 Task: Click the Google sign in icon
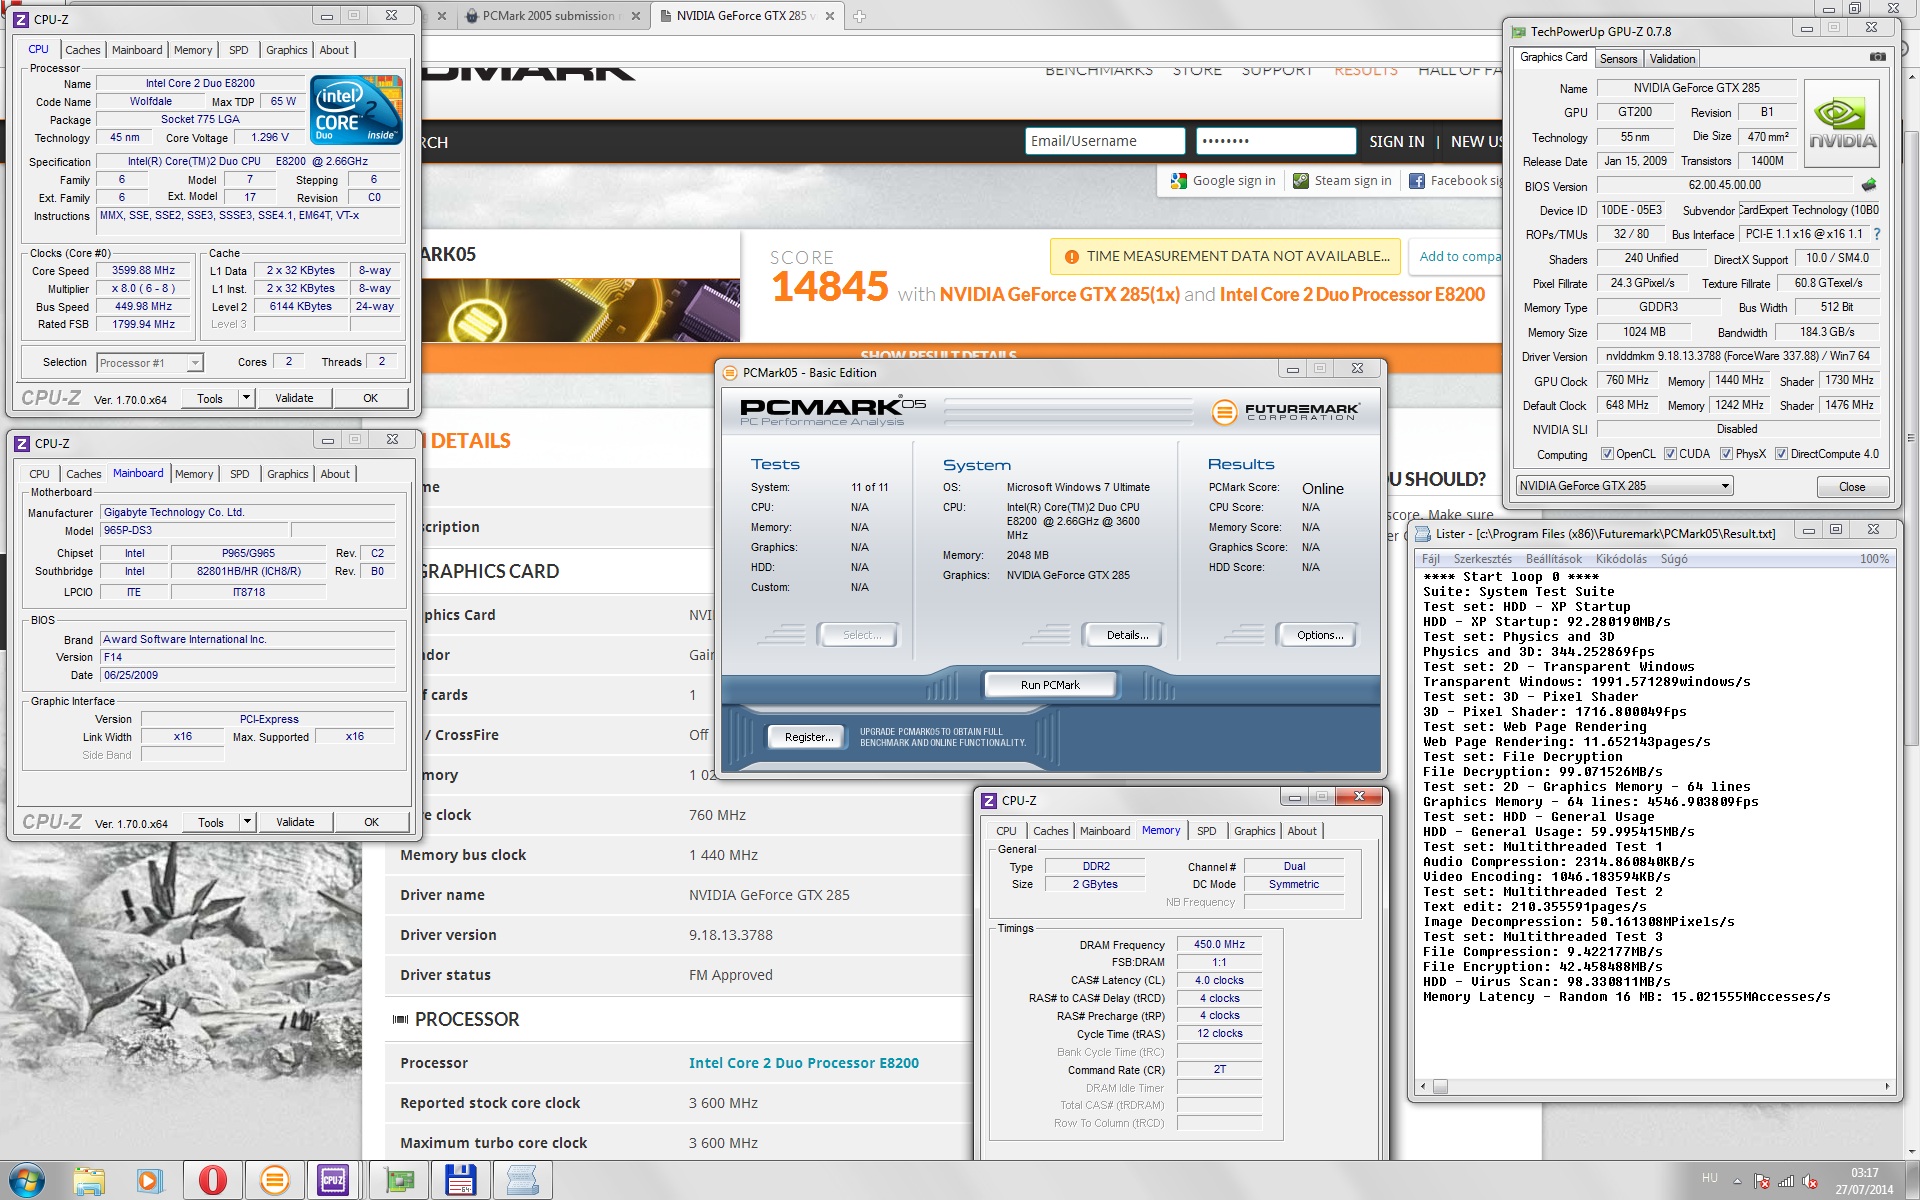click(x=1177, y=181)
